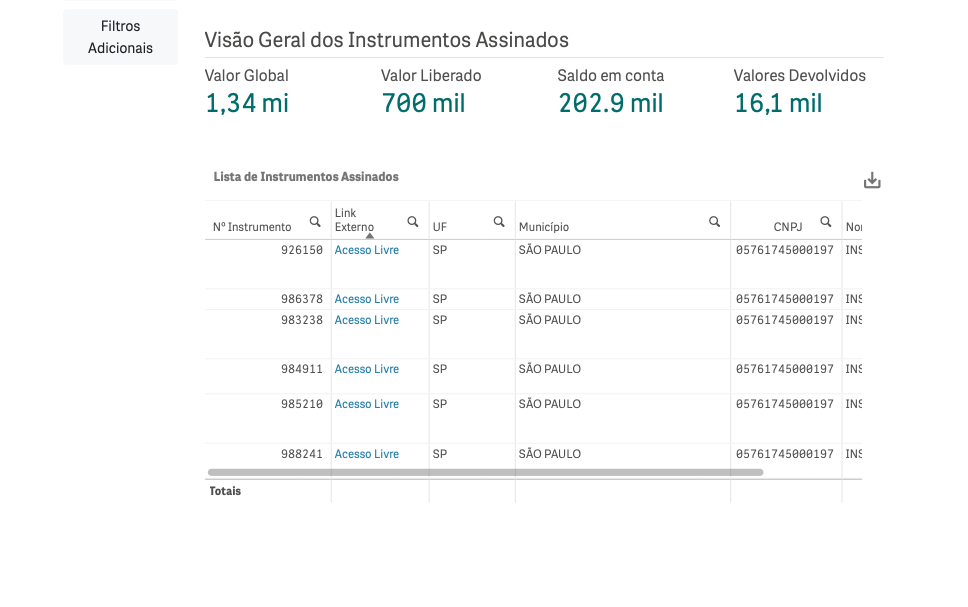
Task: Open search for the UF column
Action: (x=499, y=222)
